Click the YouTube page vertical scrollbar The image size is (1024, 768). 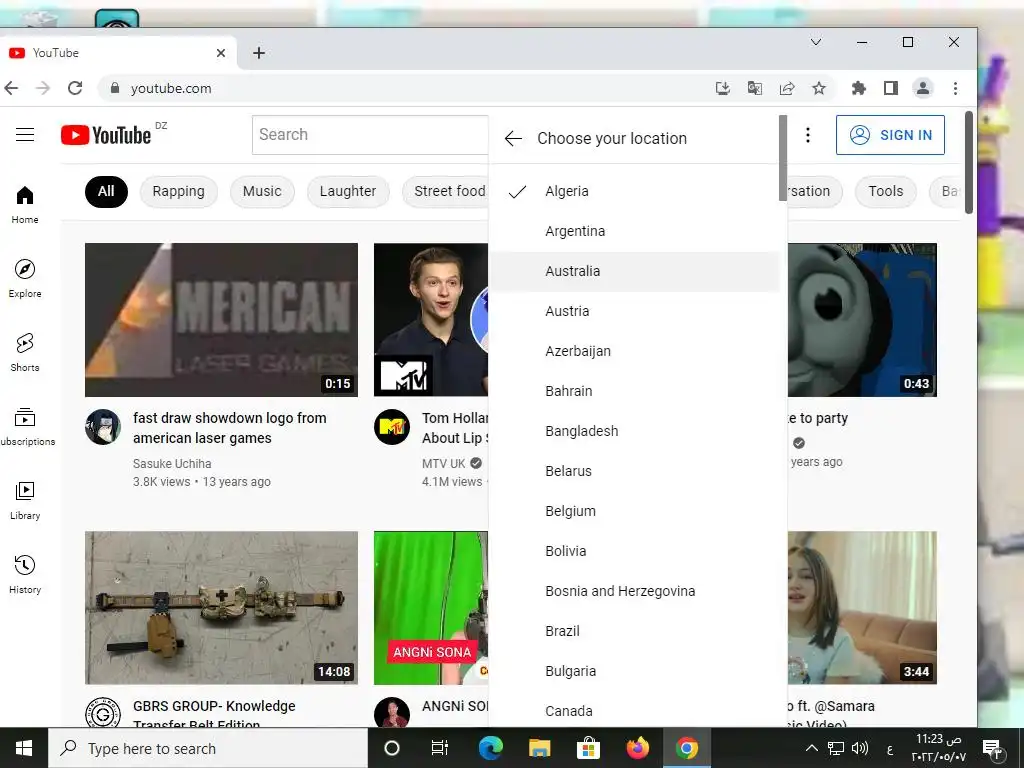tap(969, 163)
